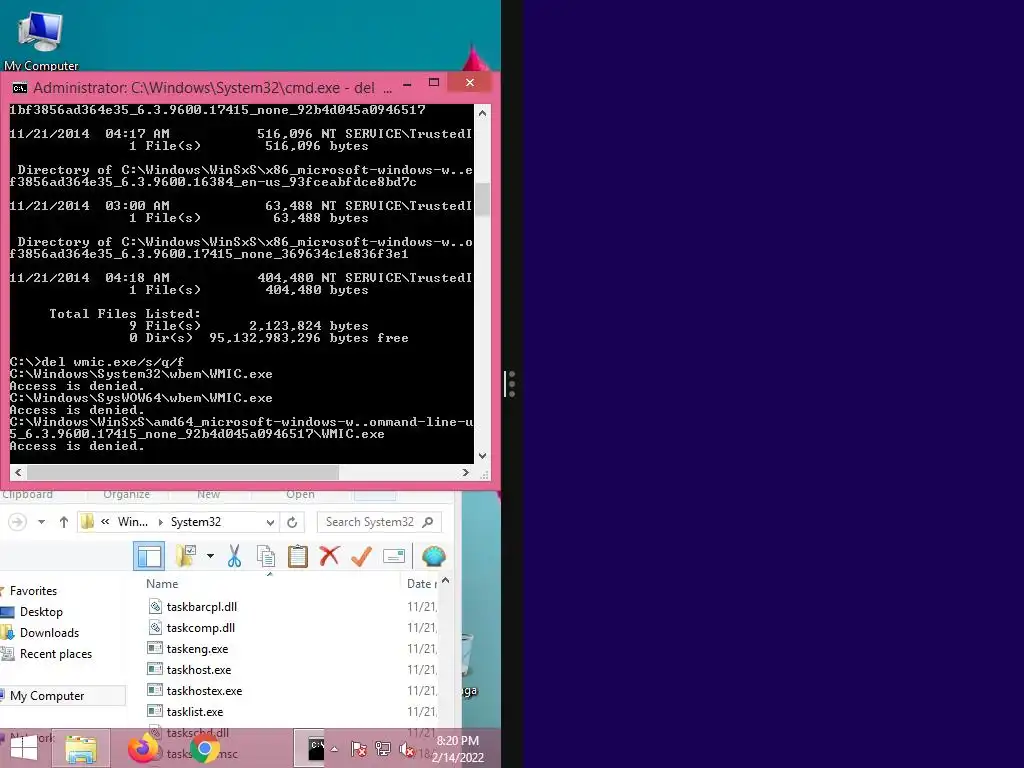Screen dimensions: 1024x768
Task: Expand the breadcrumb arrow before System32
Action: 160,522
